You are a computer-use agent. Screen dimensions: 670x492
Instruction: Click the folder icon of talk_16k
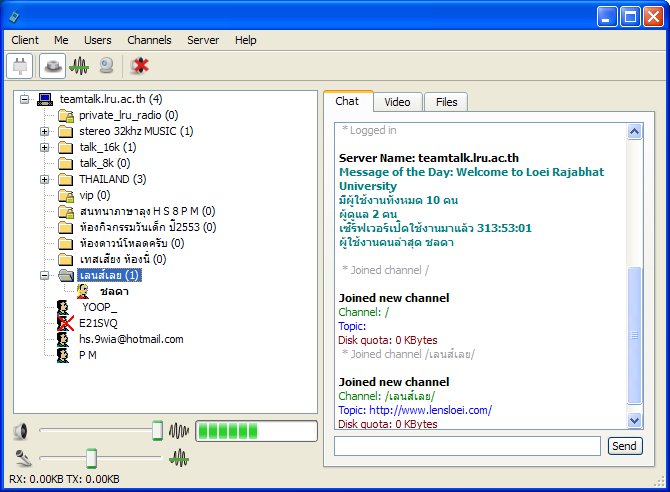tap(65, 147)
